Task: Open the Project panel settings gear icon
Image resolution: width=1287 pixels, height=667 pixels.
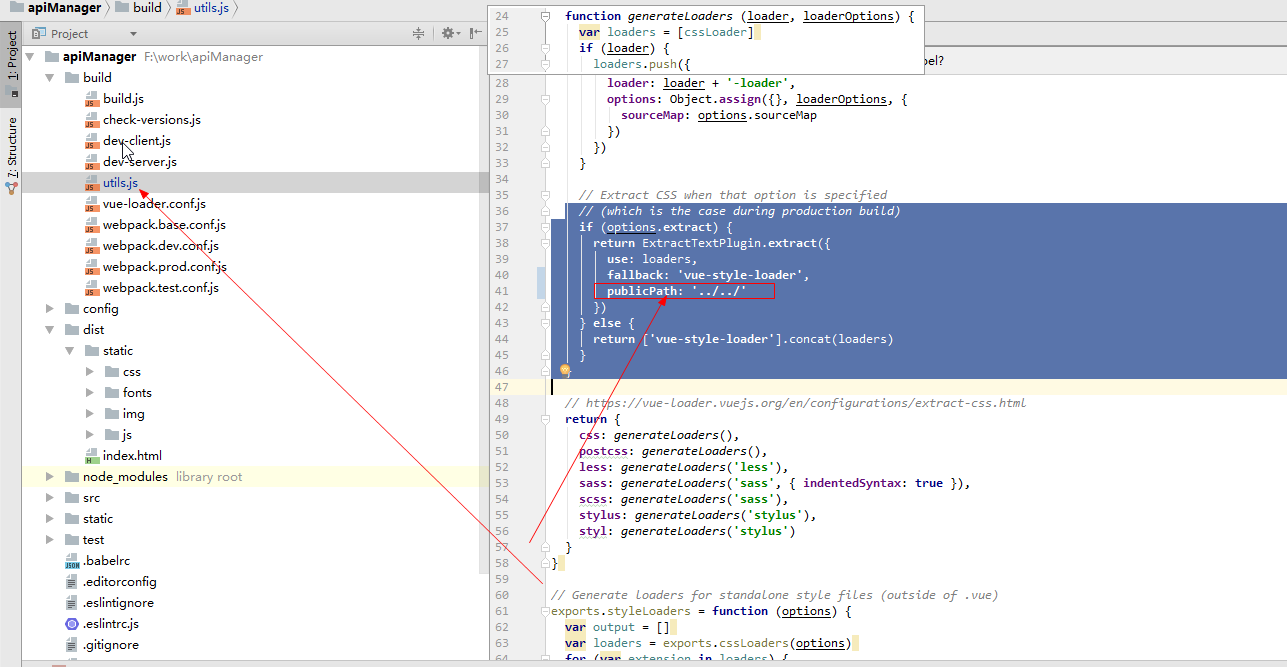Action: (448, 33)
